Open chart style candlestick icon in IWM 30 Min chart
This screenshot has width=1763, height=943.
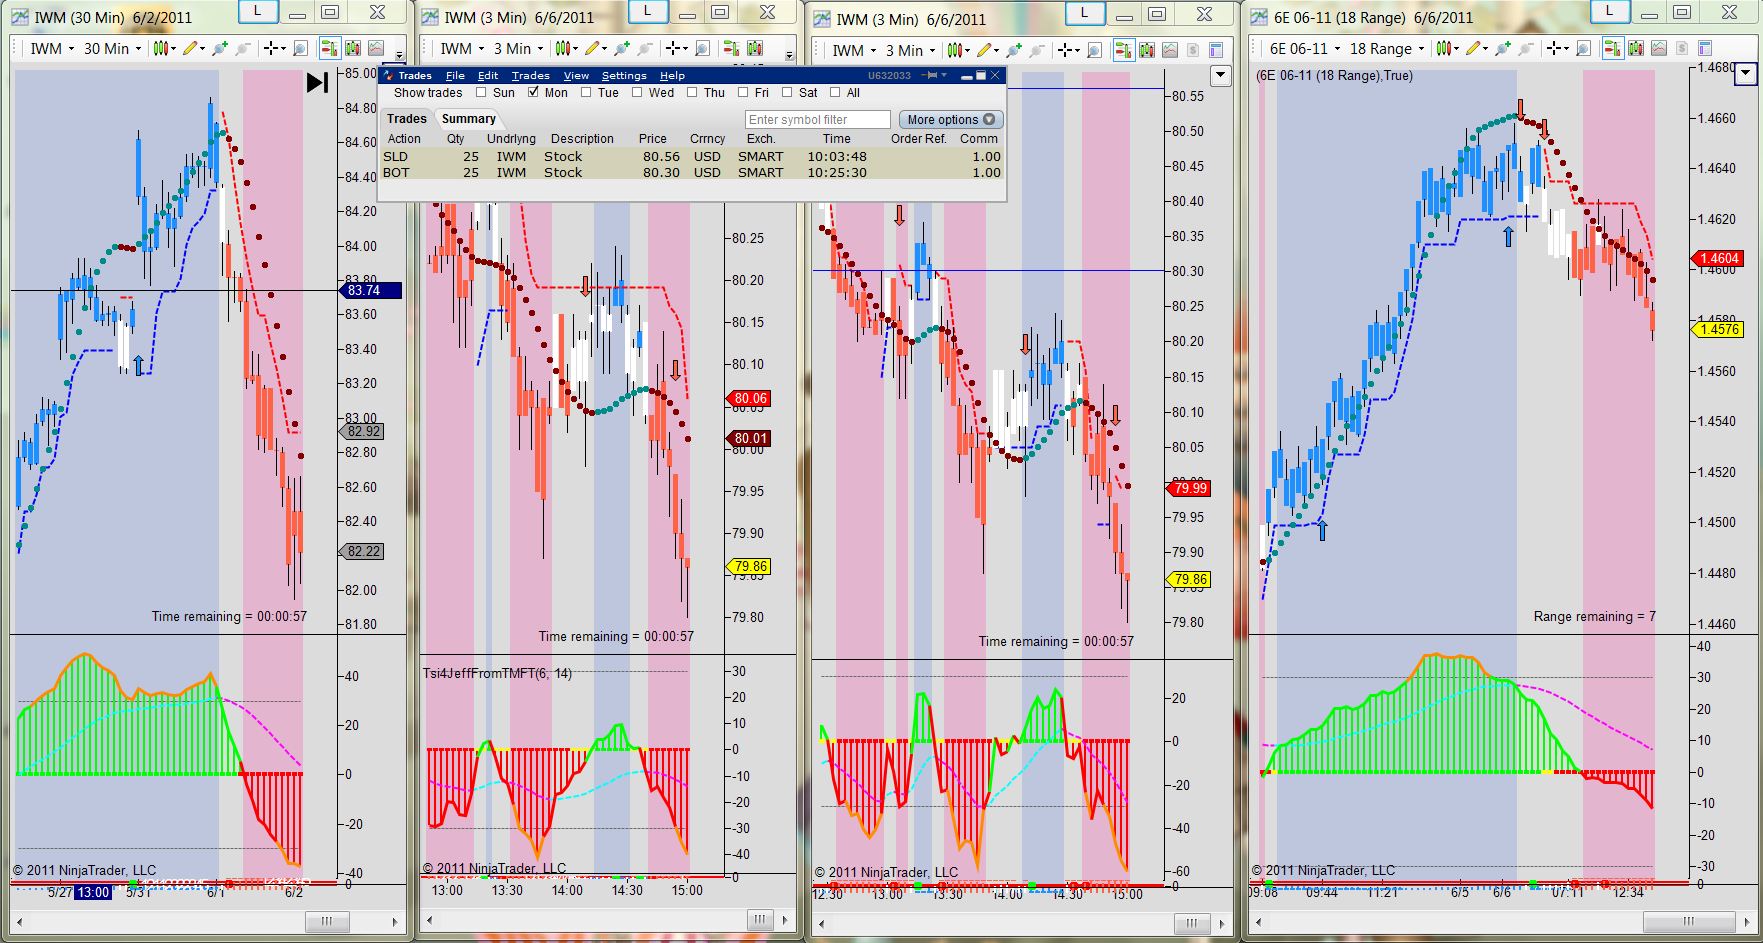click(162, 48)
